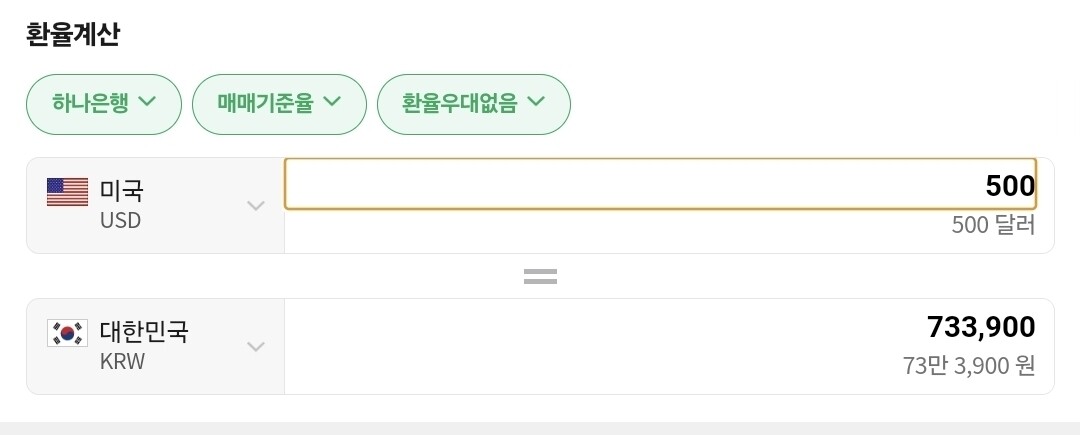Expand the KRW currency selector chevron
The height and width of the screenshot is (435, 1080).
click(256, 347)
